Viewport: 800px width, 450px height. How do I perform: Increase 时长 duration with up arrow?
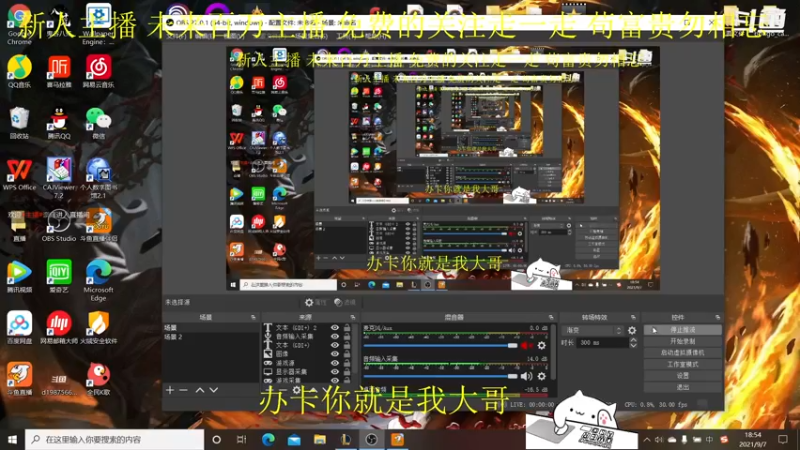[633, 340]
